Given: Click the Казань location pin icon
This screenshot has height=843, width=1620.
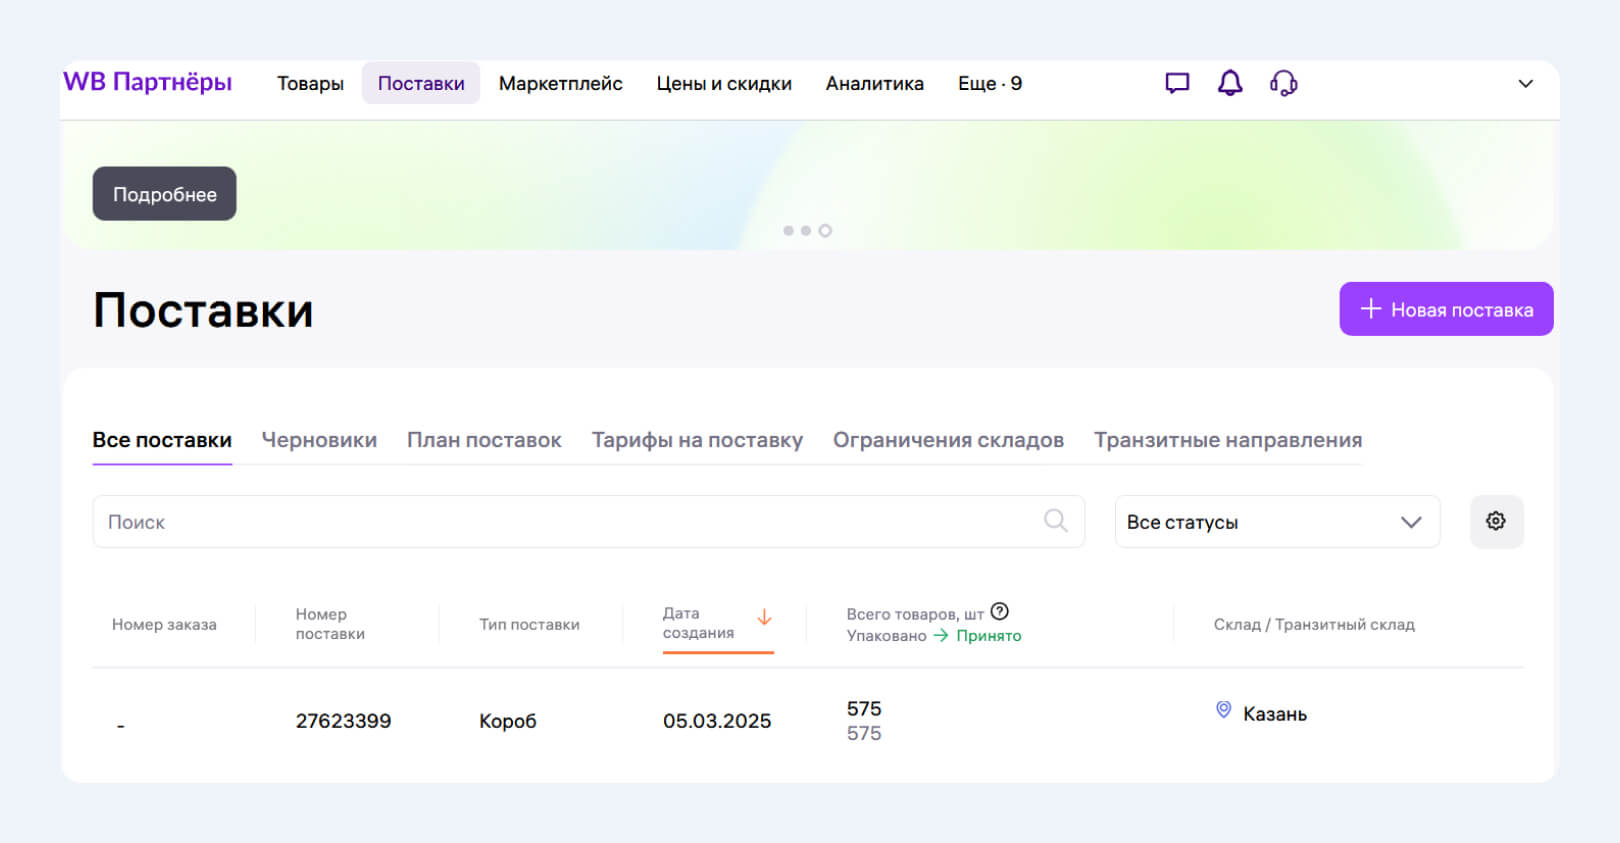Looking at the screenshot, I should pyautogui.click(x=1223, y=710).
